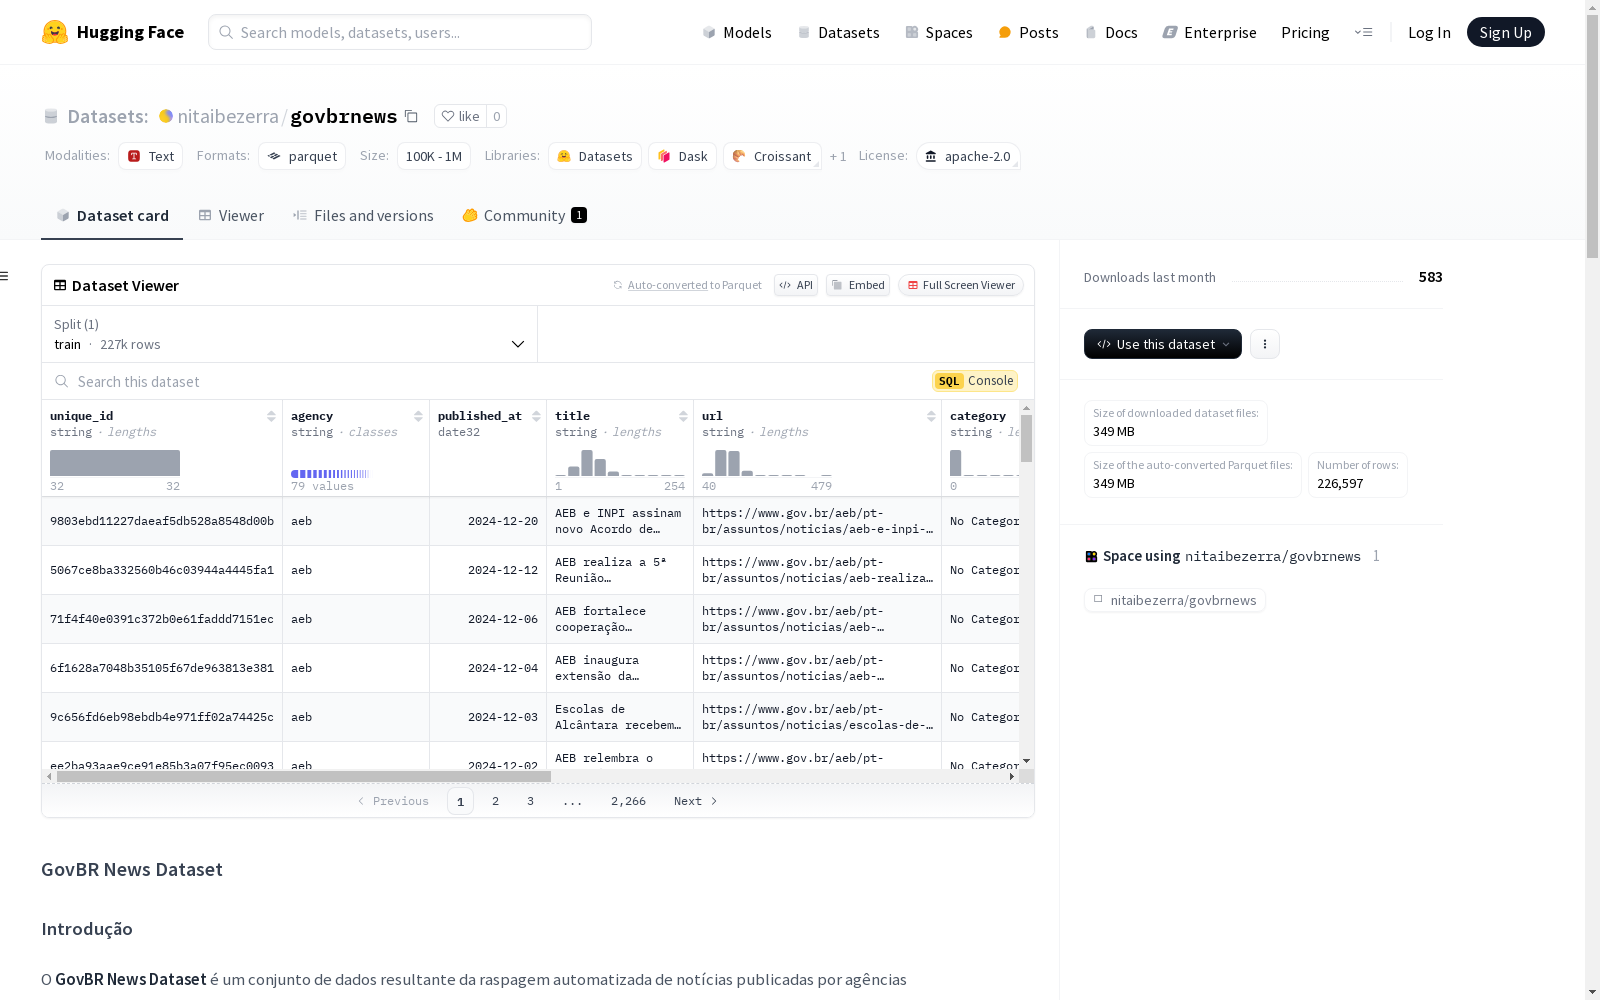Image resolution: width=1600 pixels, height=1000 pixels.
Task: Select the Text modality tag
Action: click(x=151, y=156)
